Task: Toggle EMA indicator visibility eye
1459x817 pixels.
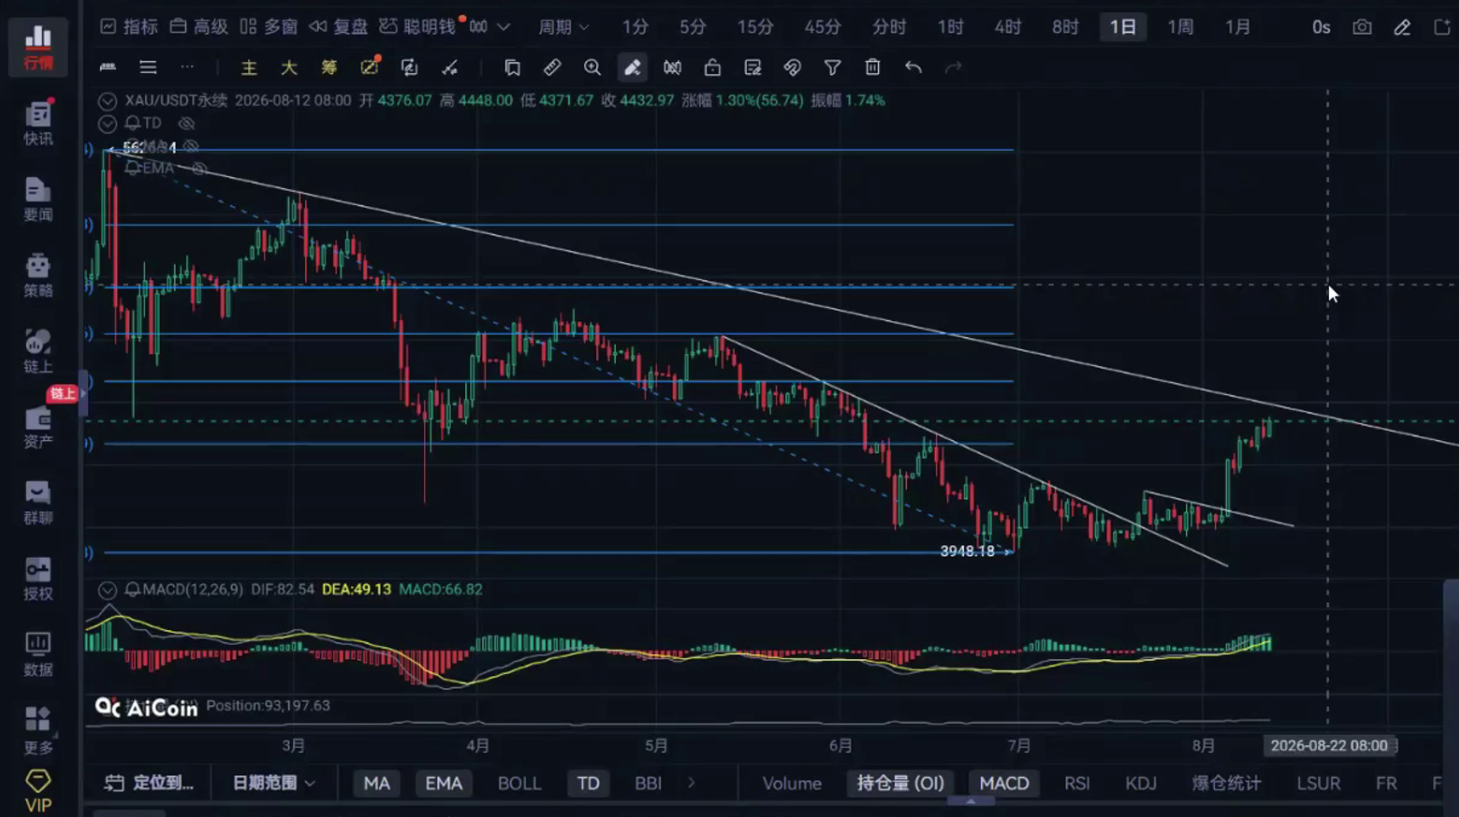Action: (x=200, y=168)
